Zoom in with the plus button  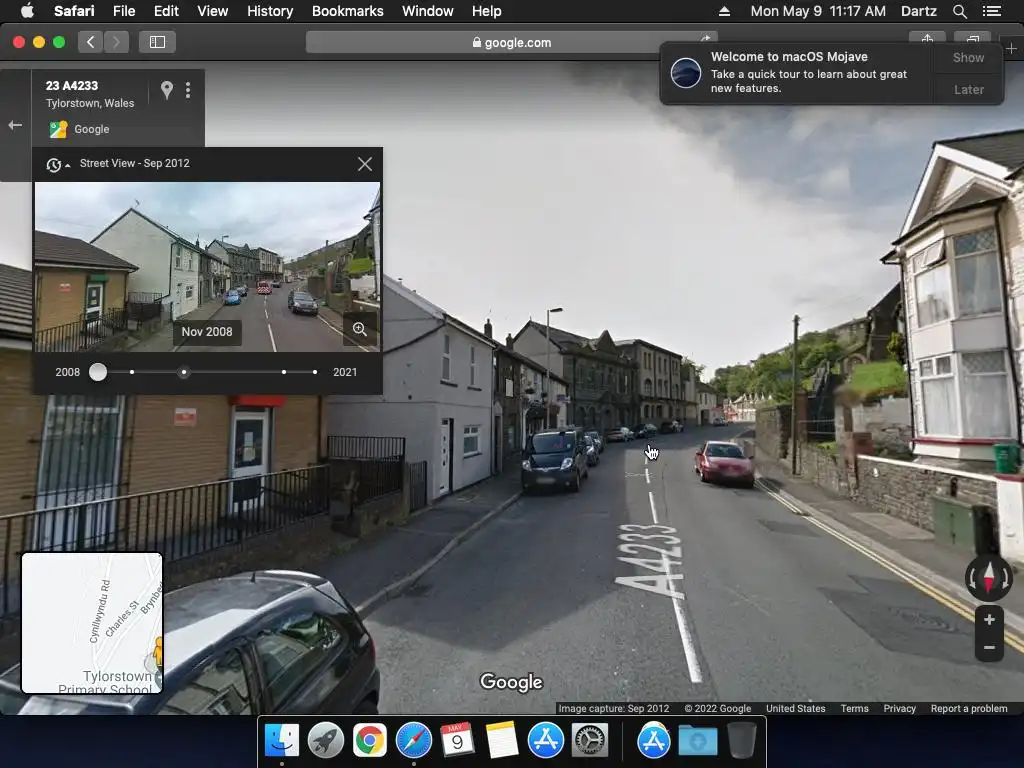tap(989, 619)
